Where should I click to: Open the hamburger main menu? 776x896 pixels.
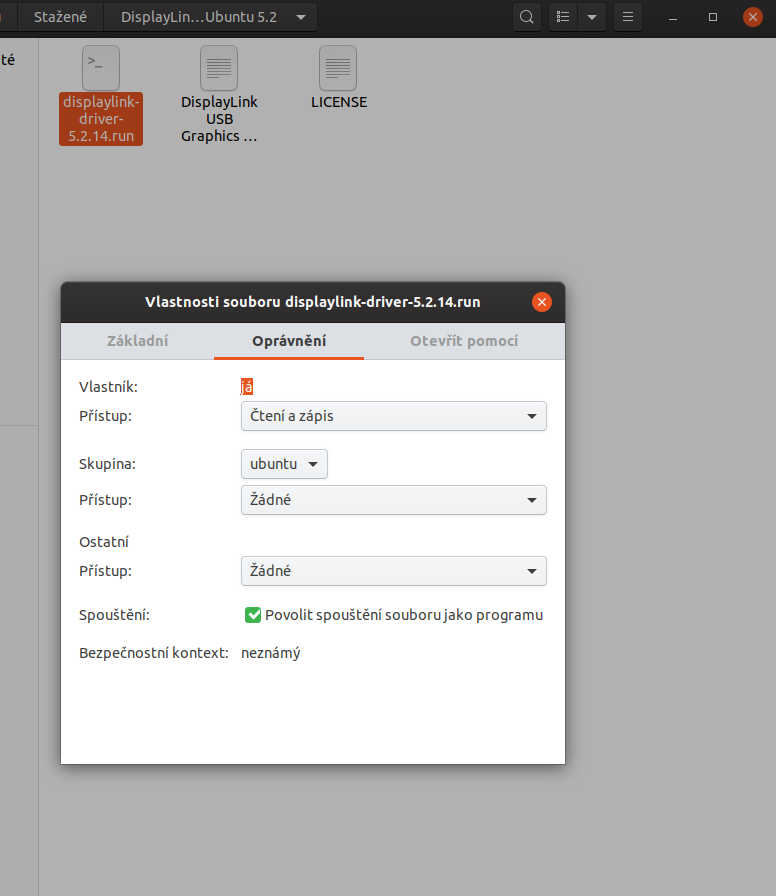pyautogui.click(x=627, y=17)
